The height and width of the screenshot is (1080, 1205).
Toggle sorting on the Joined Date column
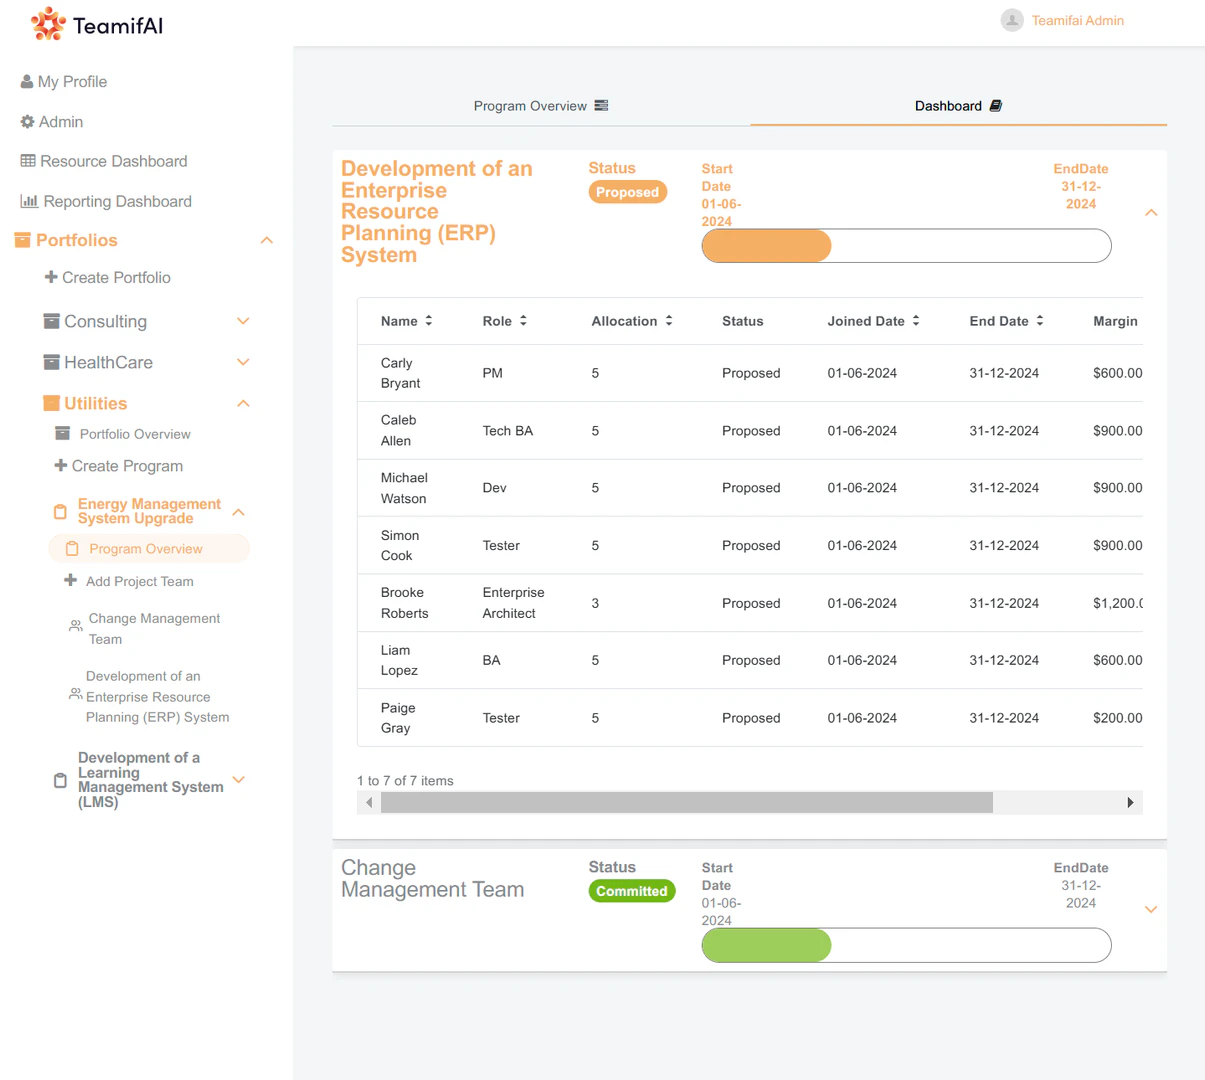[x=915, y=321]
